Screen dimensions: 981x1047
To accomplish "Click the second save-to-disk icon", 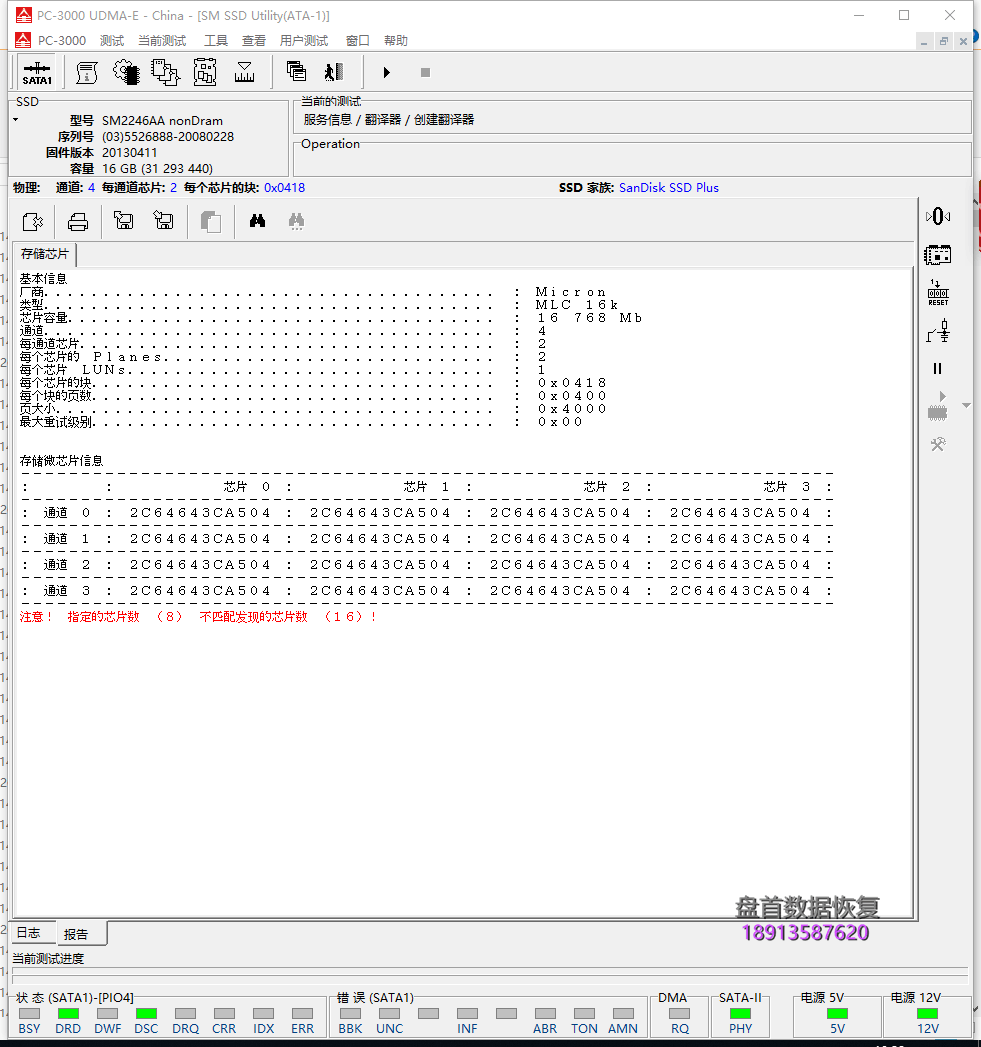I will [163, 220].
